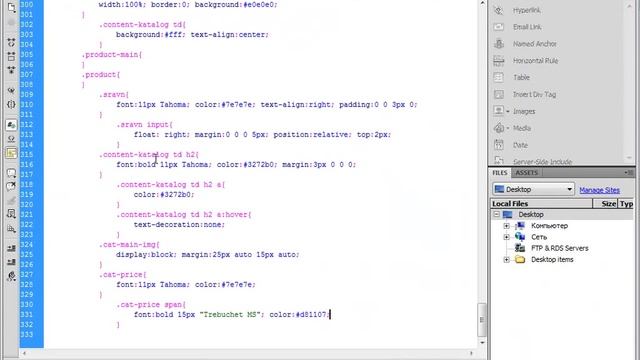Image resolution: width=640 pixels, height=360 pixels.
Task: Click the Insert Div Tag icon
Action: coord(499,94)
